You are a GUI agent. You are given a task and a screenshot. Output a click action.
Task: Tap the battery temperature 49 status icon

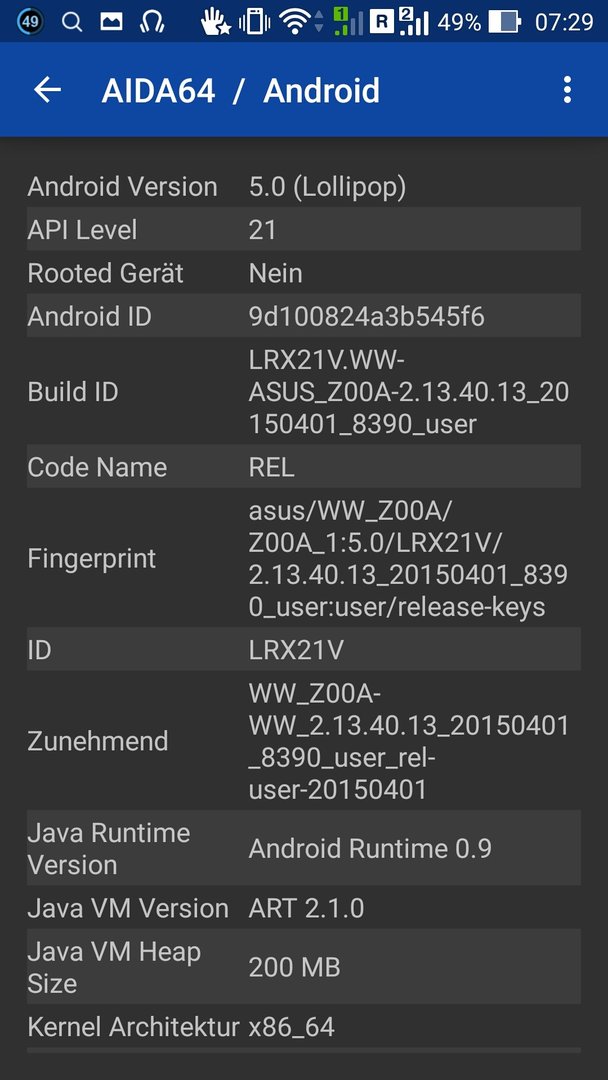point(28,22)
